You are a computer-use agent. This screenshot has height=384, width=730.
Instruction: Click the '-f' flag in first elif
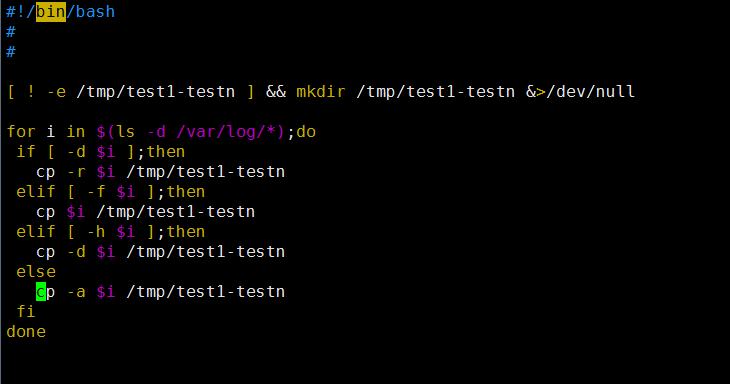96,192
